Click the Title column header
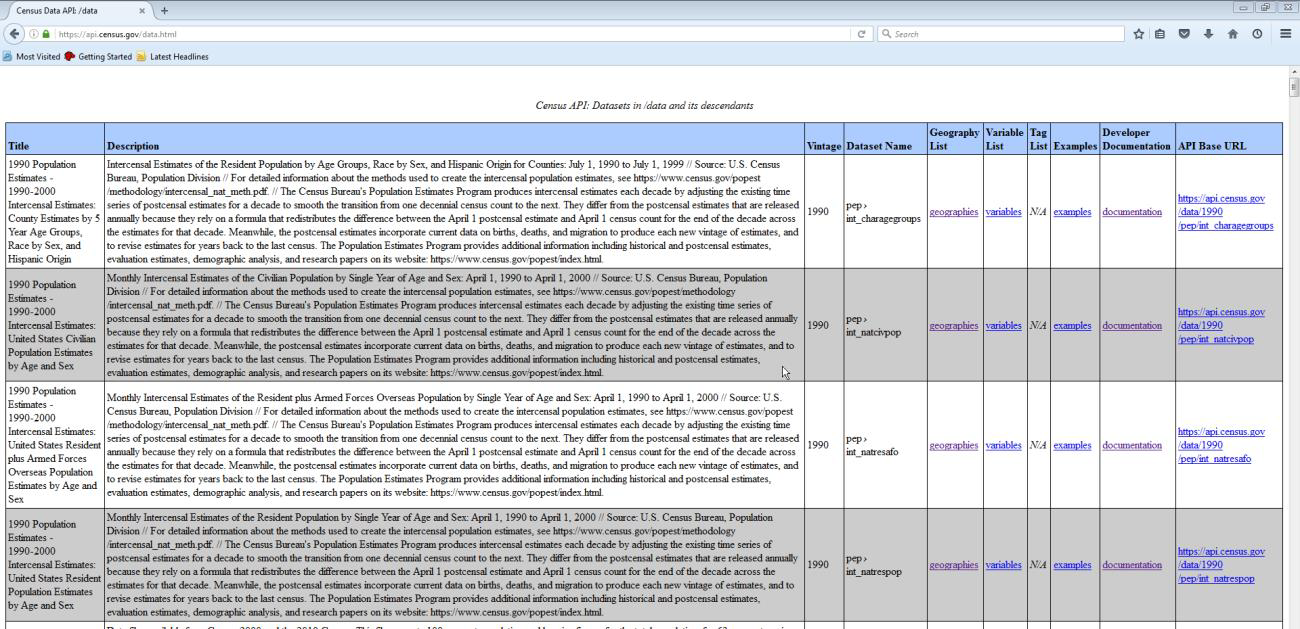Screen dimensions: 1300x629 coord(55,138)
